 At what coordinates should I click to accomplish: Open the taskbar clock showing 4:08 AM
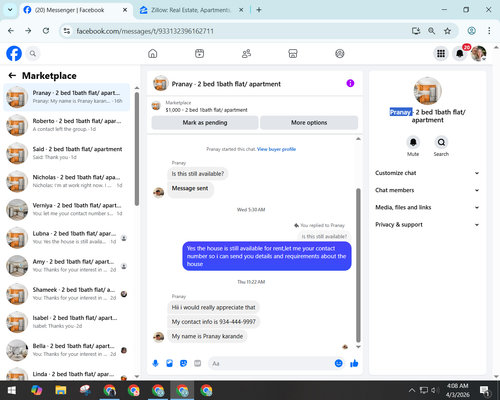coord(458,390)
